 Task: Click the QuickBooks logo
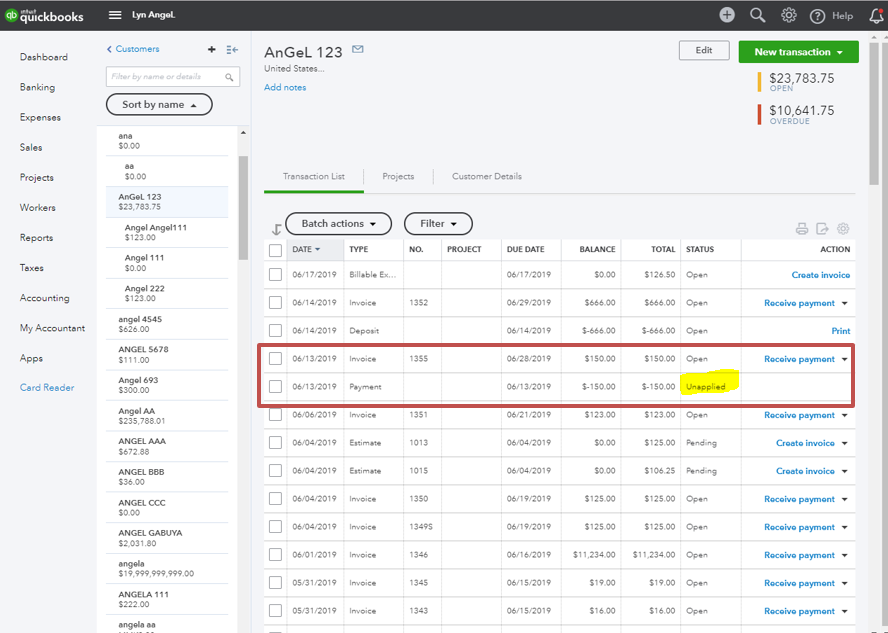tap(44, 15)
